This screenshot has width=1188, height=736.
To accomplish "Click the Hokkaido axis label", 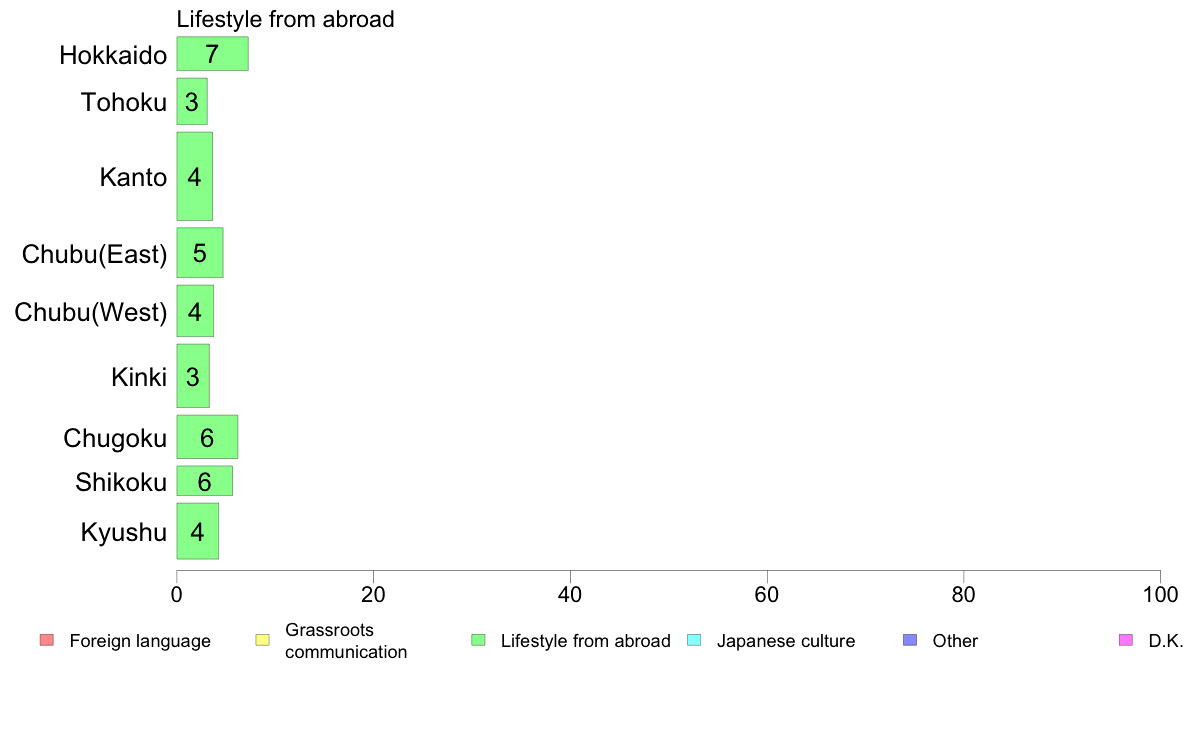I will [x=113, y=55].
